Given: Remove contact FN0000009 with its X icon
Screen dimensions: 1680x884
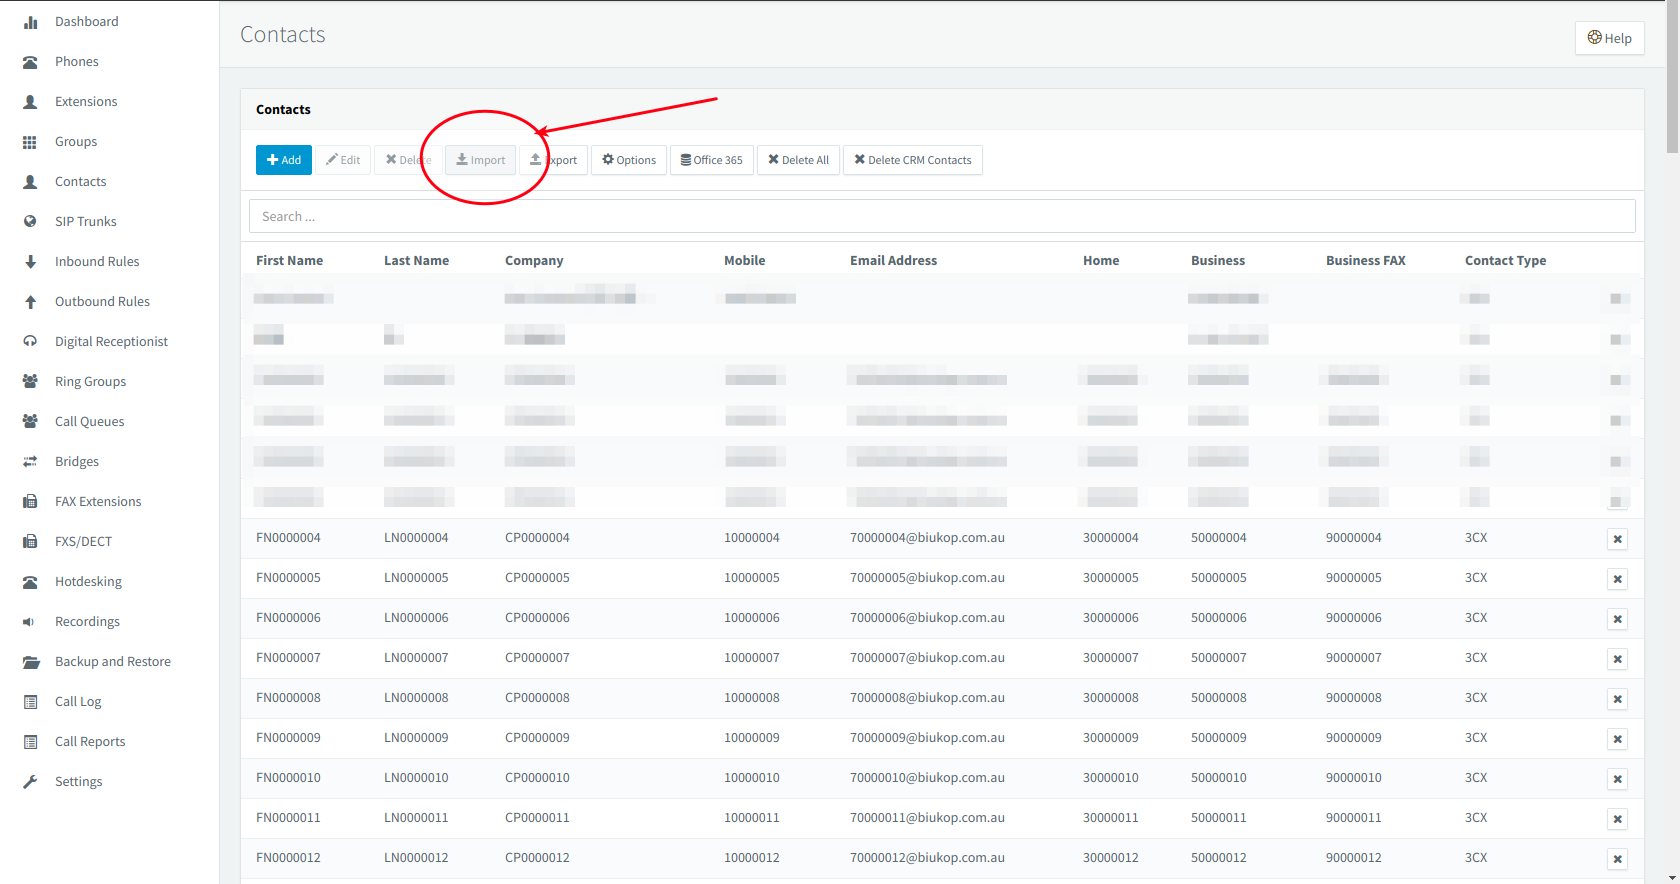Looking at the screenshot, I should coord(1617,739).
